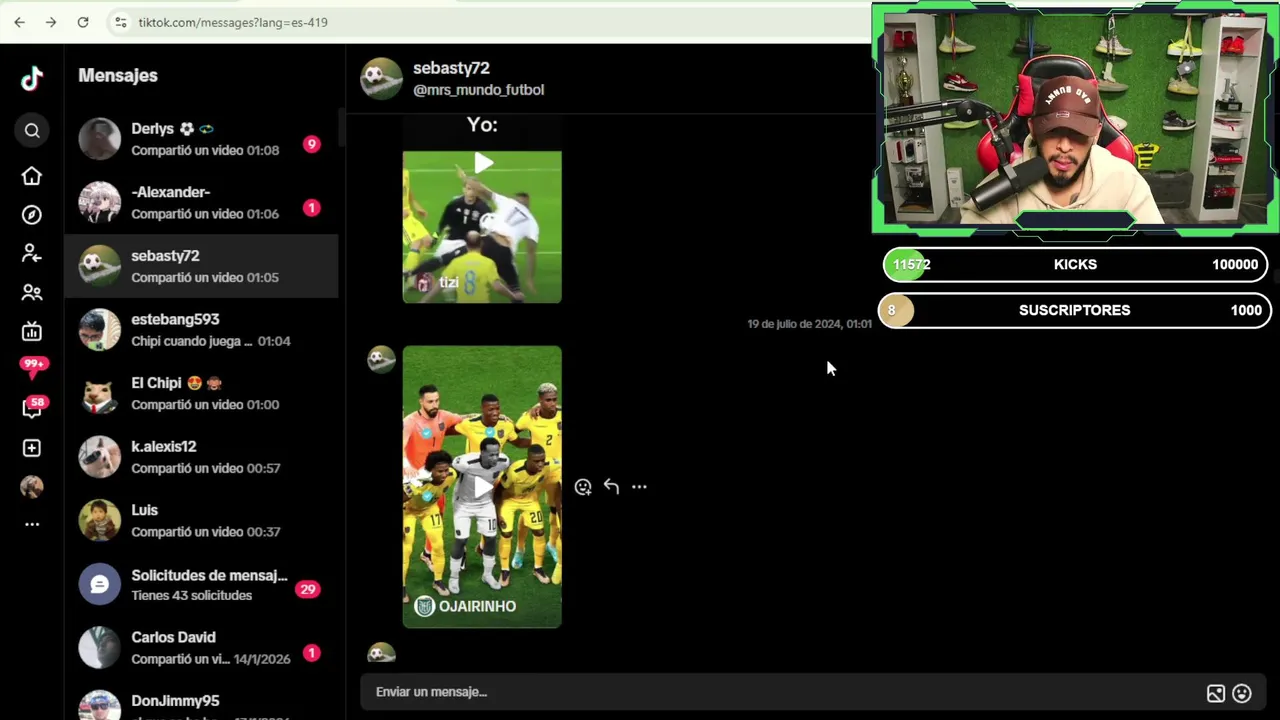Open the k.alexis12 conversation
This screenshot has width=1280, height=720.
click(x=201, y=457)
